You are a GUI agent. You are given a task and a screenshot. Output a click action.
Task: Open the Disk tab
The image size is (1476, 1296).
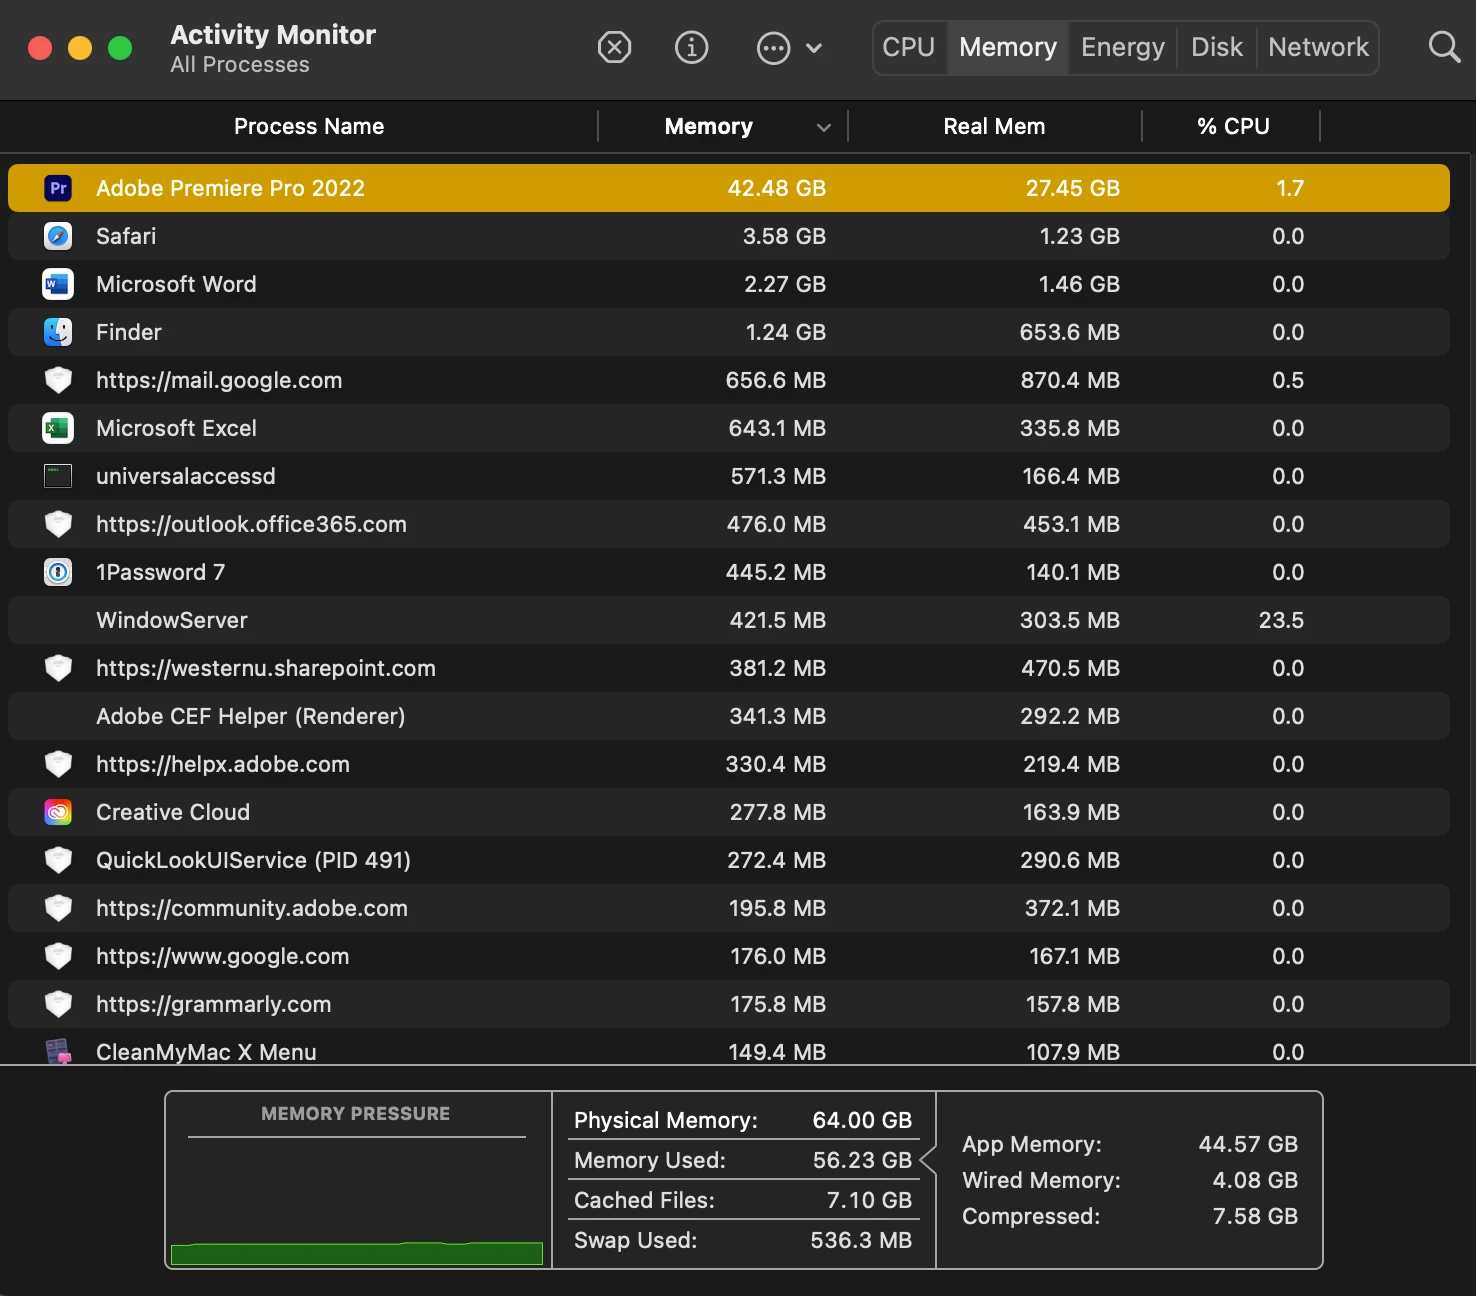click(1217, 47)
